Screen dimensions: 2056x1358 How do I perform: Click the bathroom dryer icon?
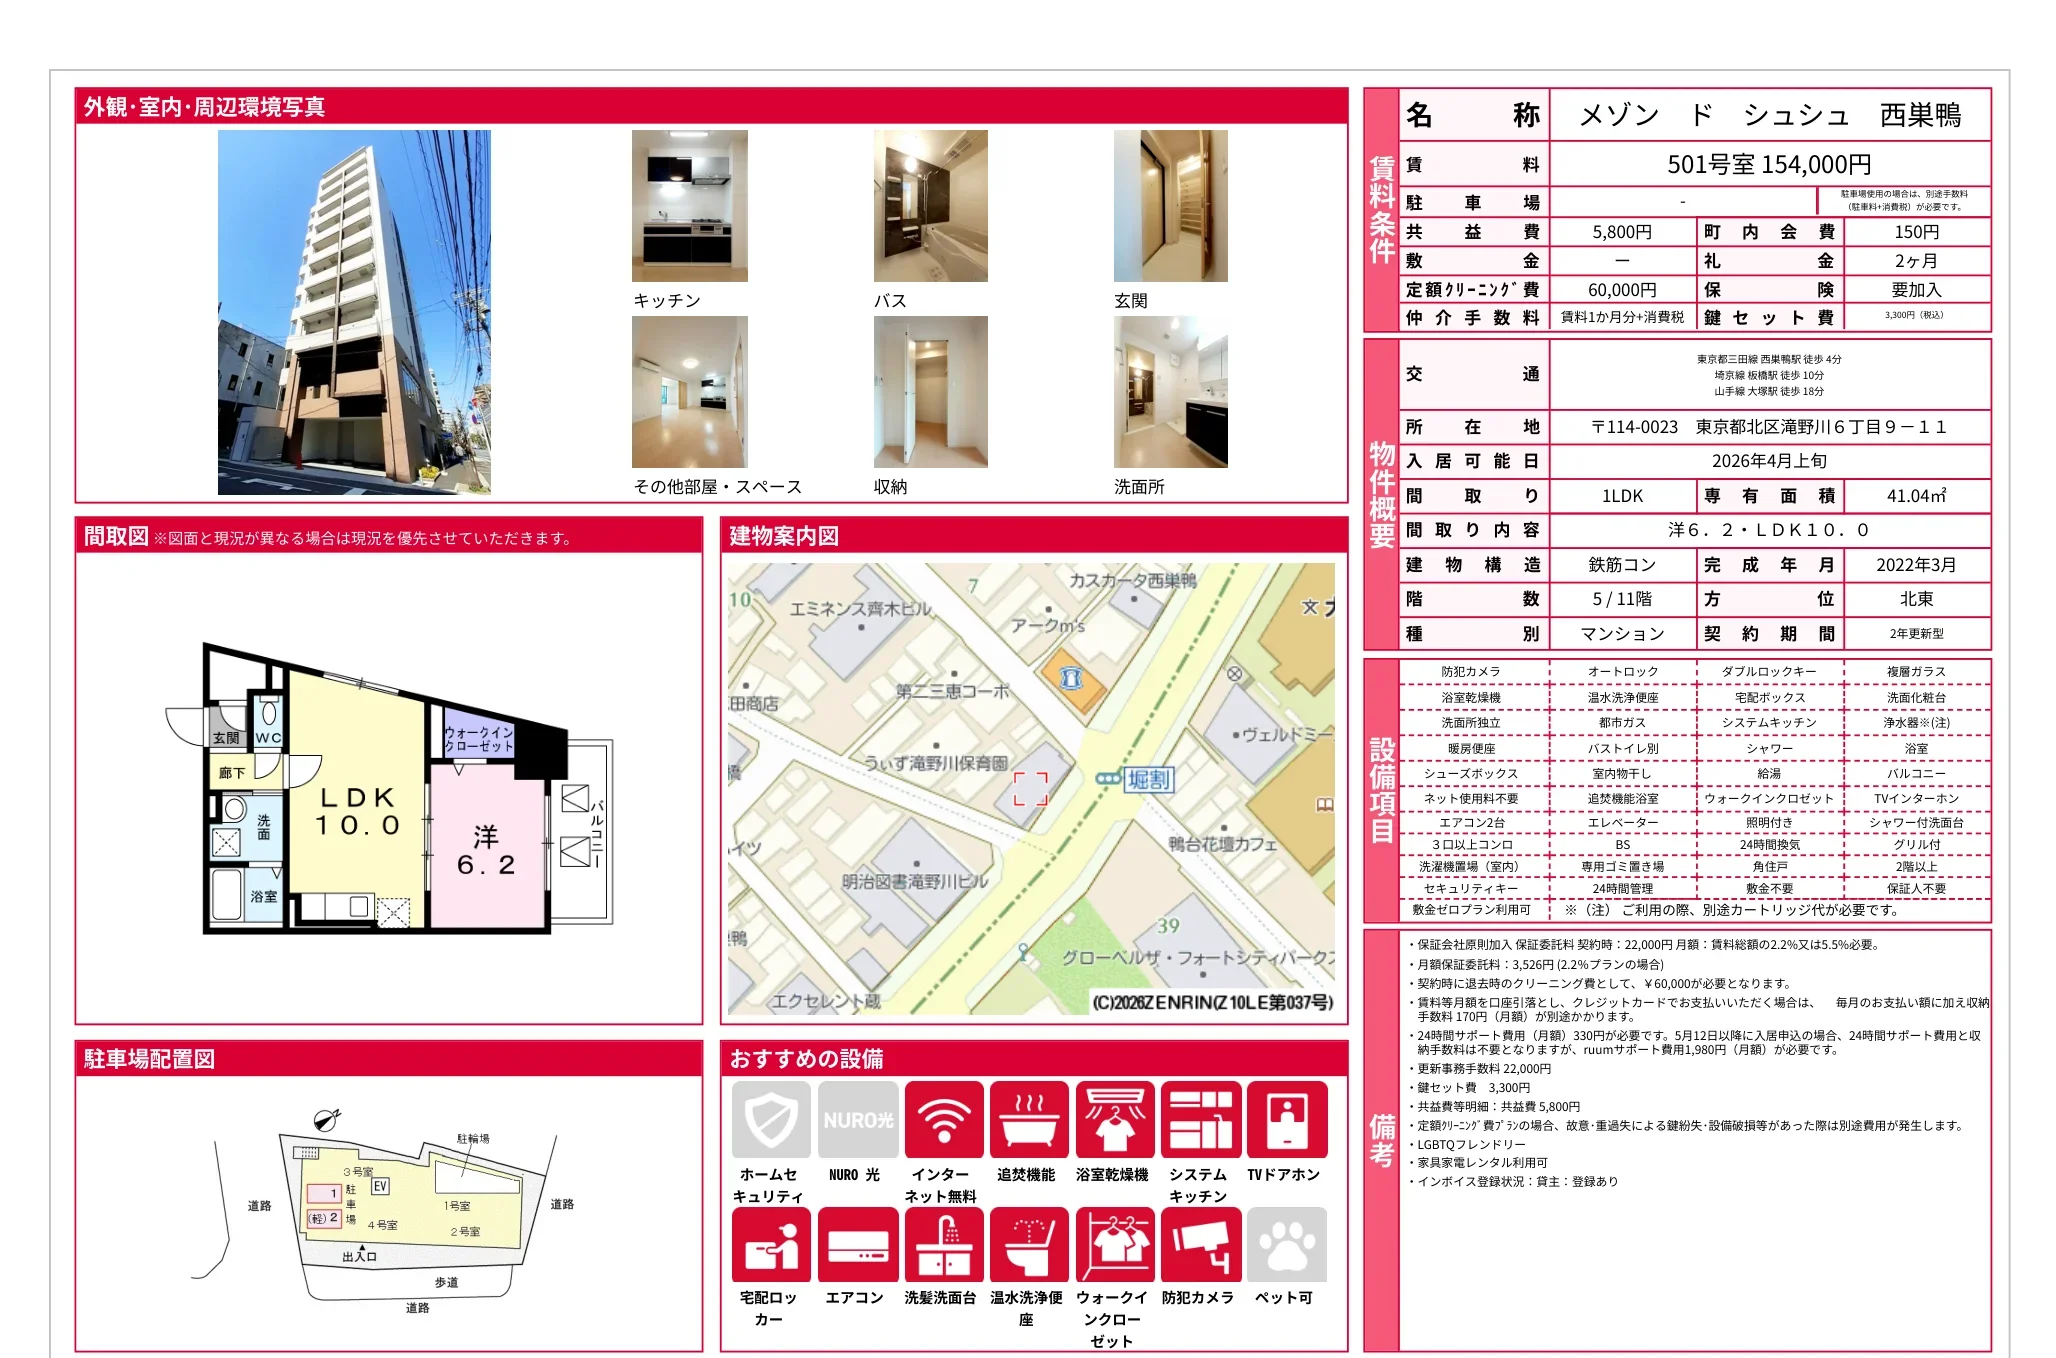pyautogui.click(x=1114, y=1119)
